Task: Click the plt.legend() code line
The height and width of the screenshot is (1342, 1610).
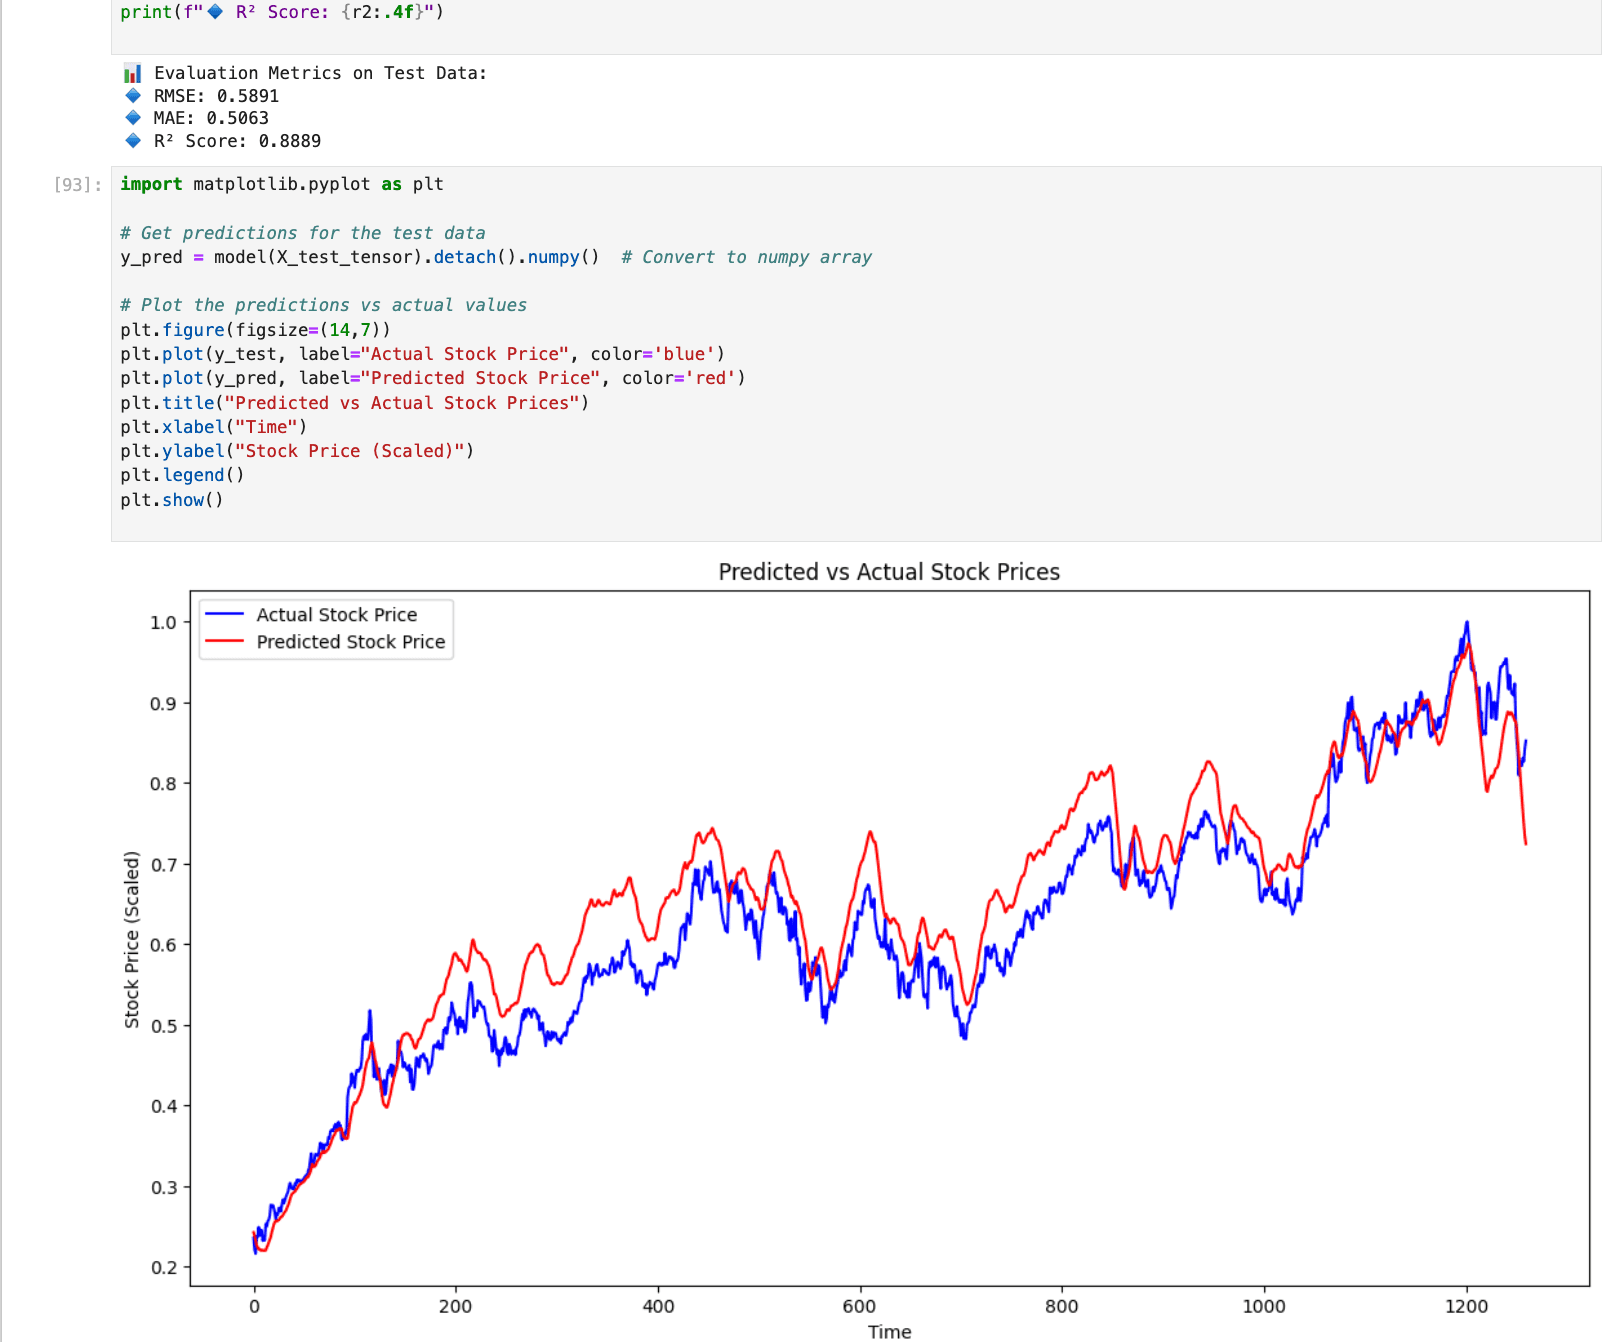Action: (182, 475)
